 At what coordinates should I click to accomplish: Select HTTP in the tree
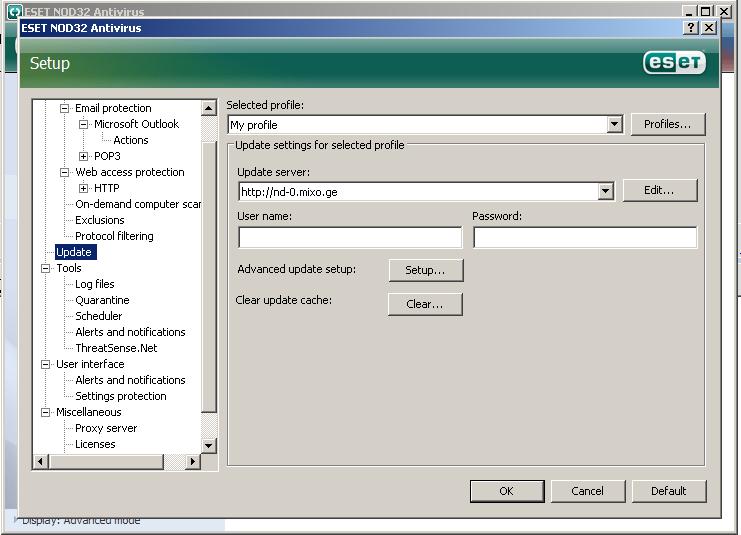(x=107, y=188)
